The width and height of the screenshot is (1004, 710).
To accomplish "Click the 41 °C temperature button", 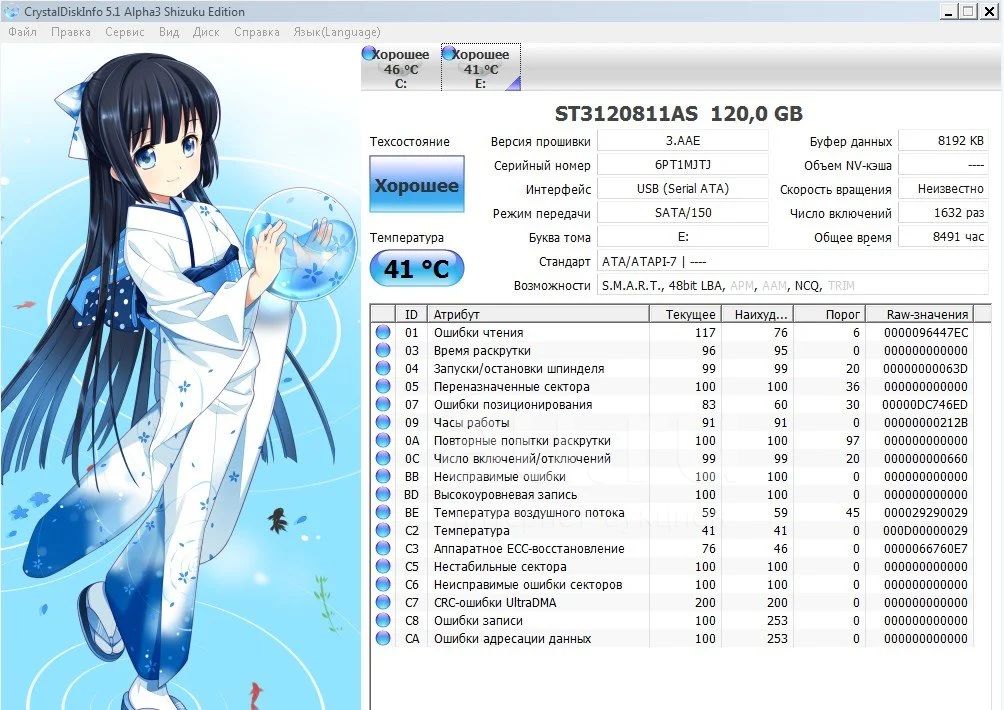I will point(417,268).
